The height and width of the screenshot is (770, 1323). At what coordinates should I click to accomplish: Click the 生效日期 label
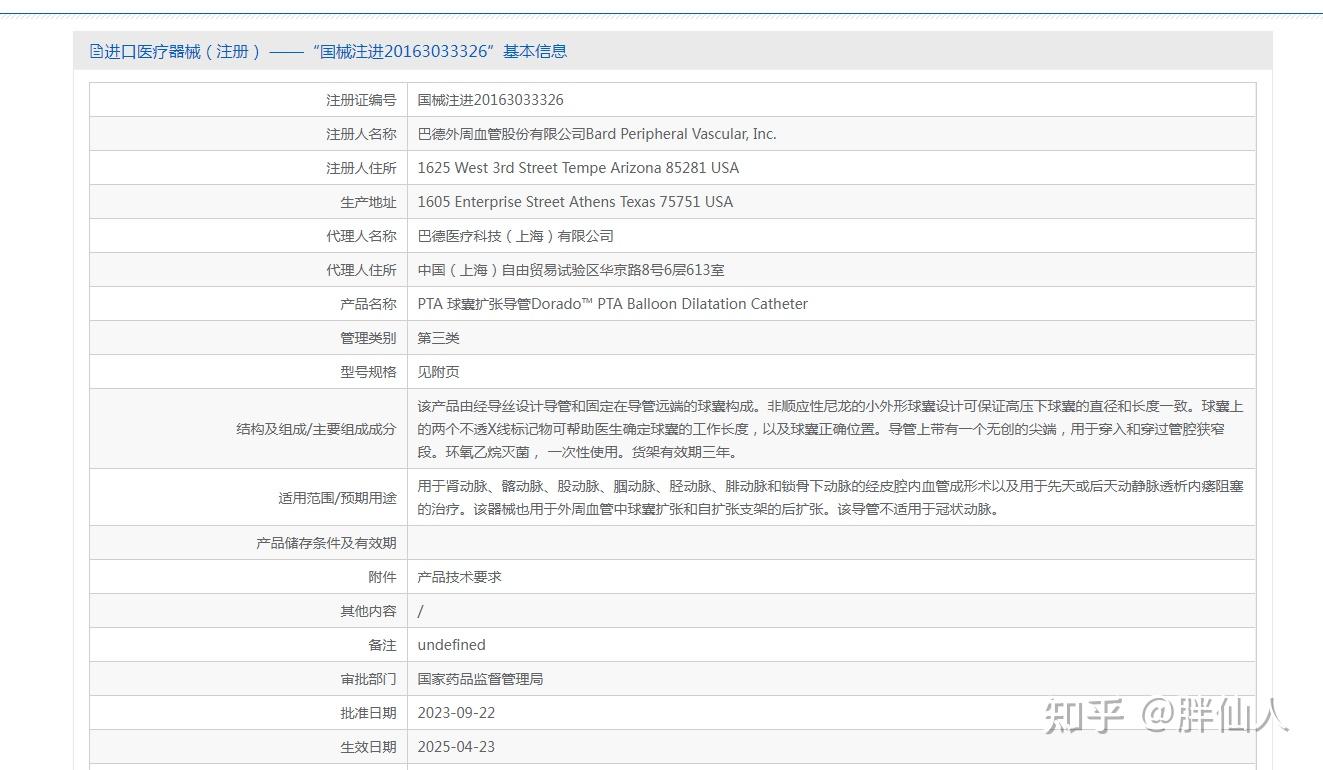(x=368, y=747)
